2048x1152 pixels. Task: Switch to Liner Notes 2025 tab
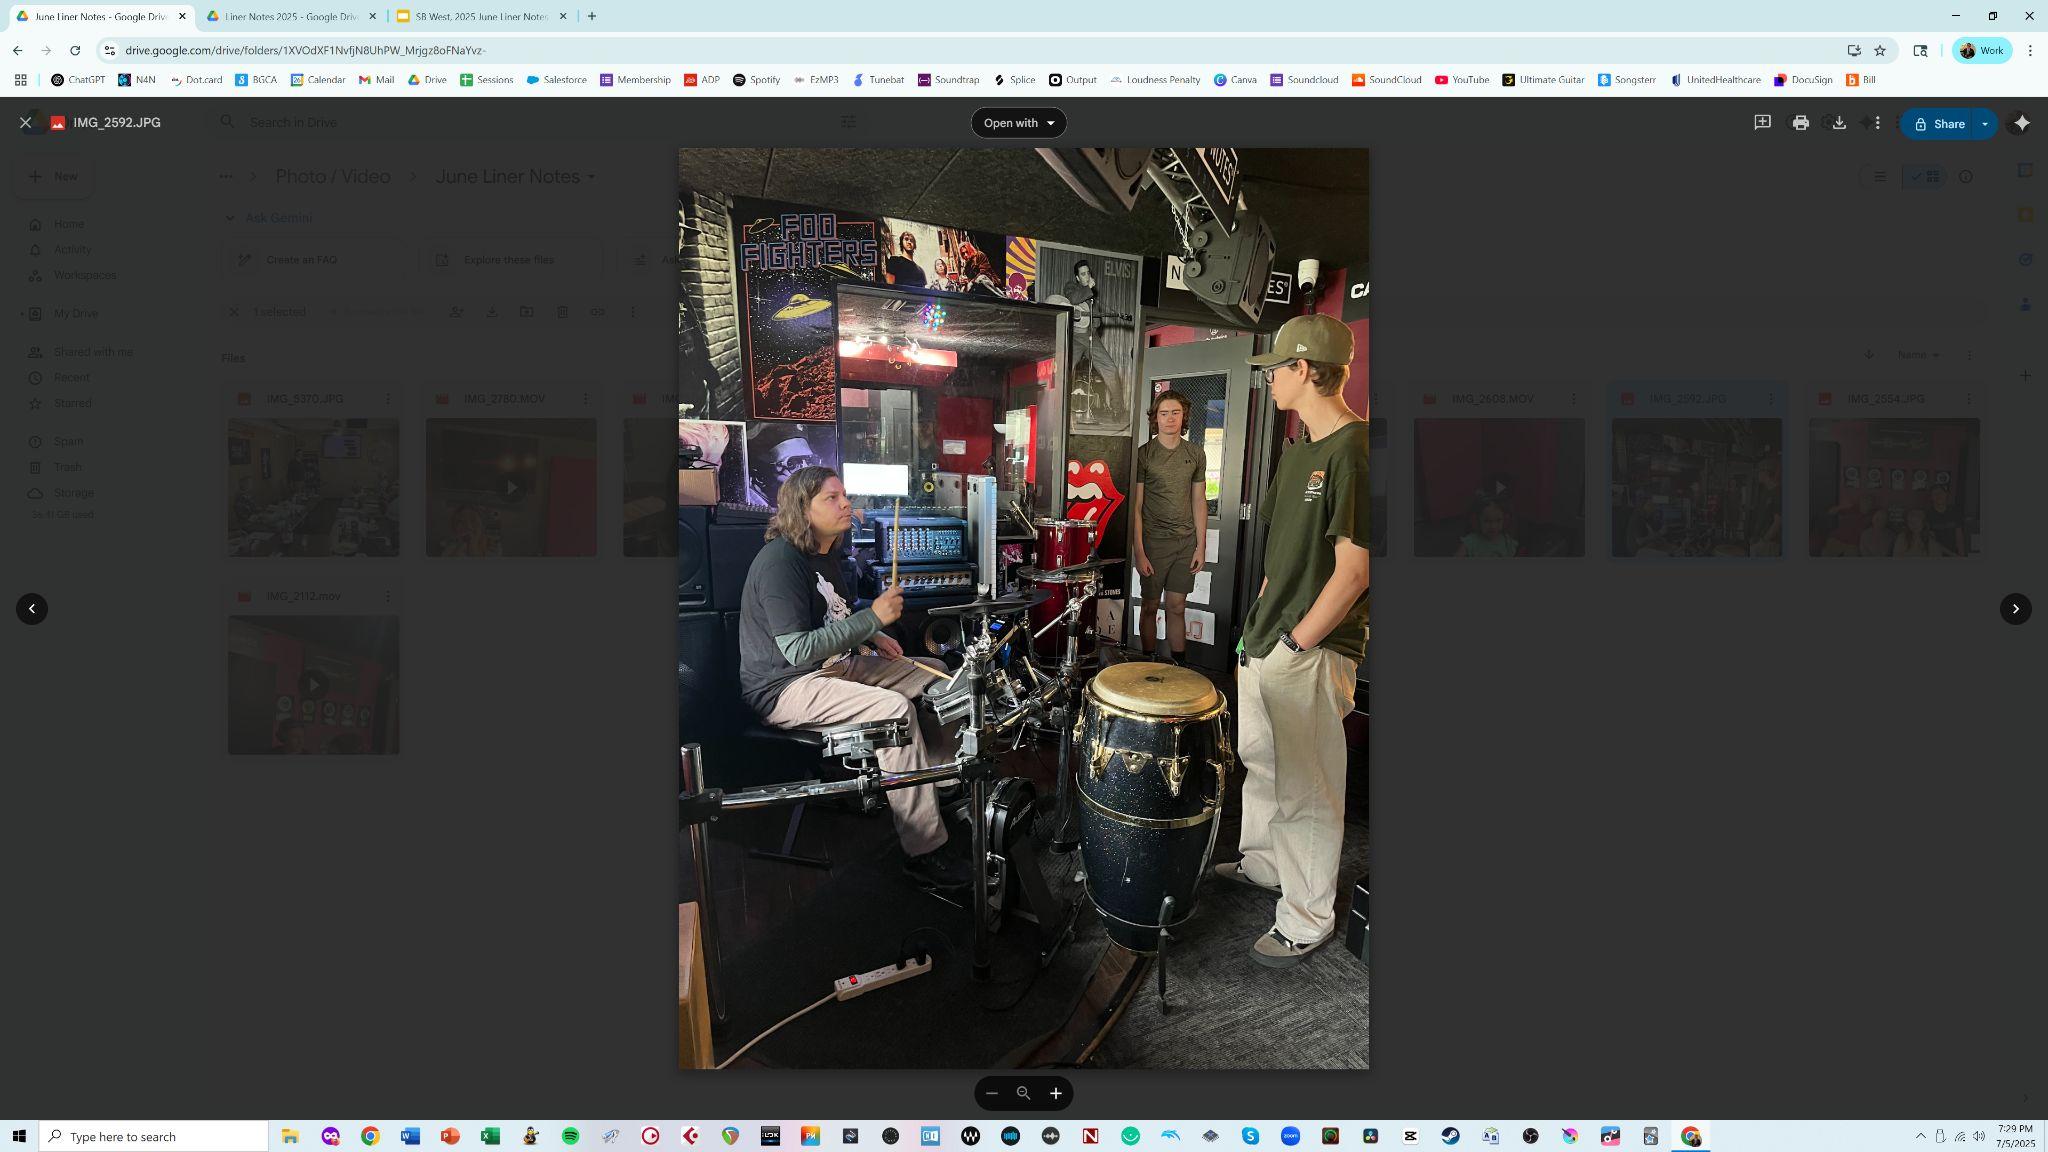290,16
